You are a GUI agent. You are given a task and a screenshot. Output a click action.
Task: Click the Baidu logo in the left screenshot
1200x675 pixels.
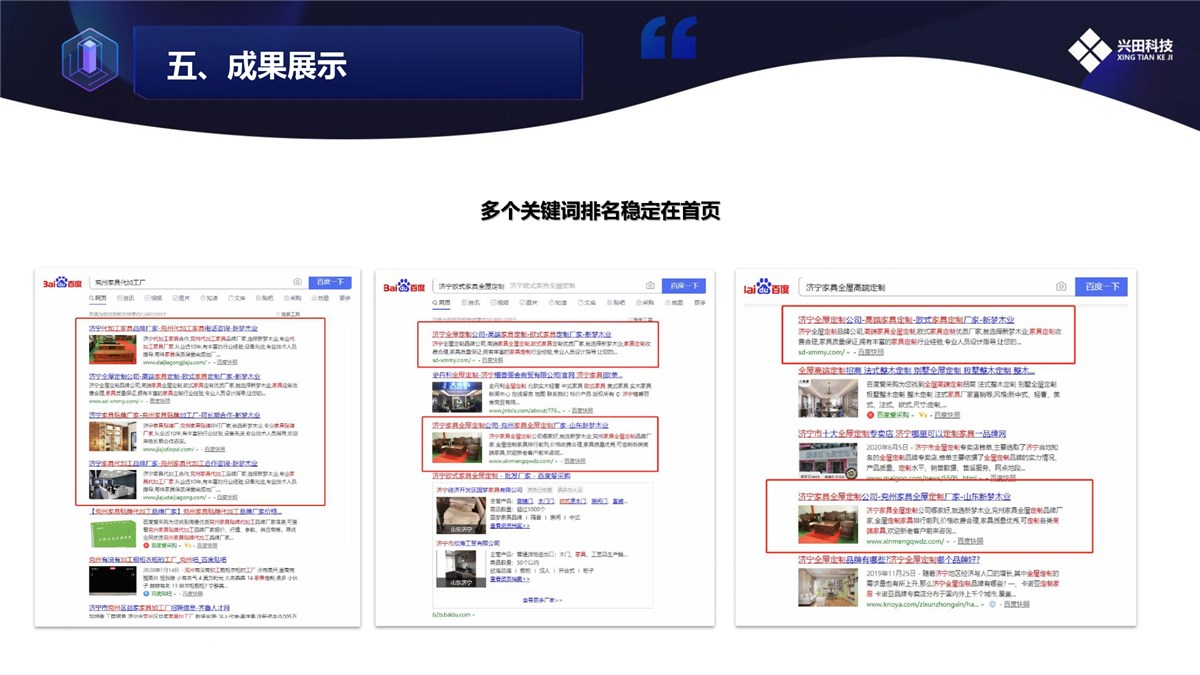tap(62, 283)
